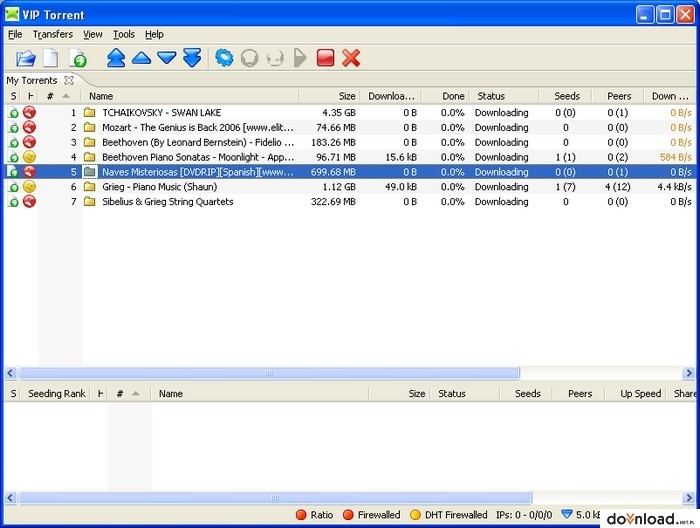
Task: Open torrent file using blue folder icon
Action: 26,58
